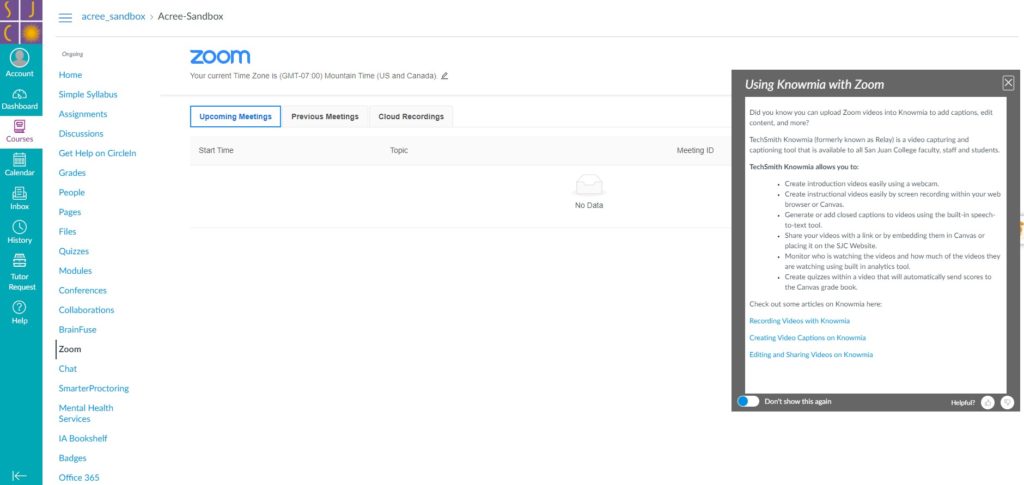
Task: Go to Modules
Action: (x=75, y=271)
